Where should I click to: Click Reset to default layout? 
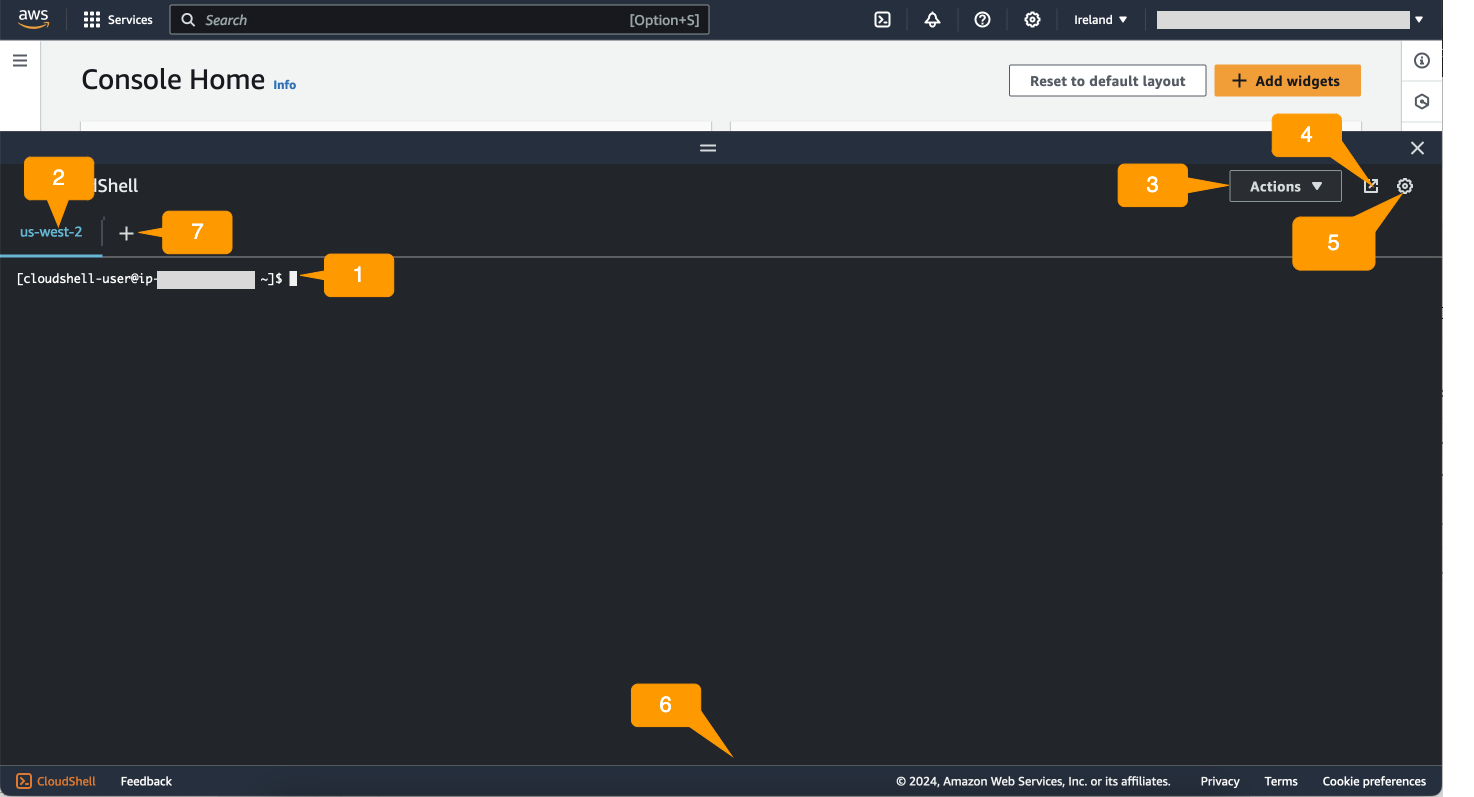pos(1107,81)
